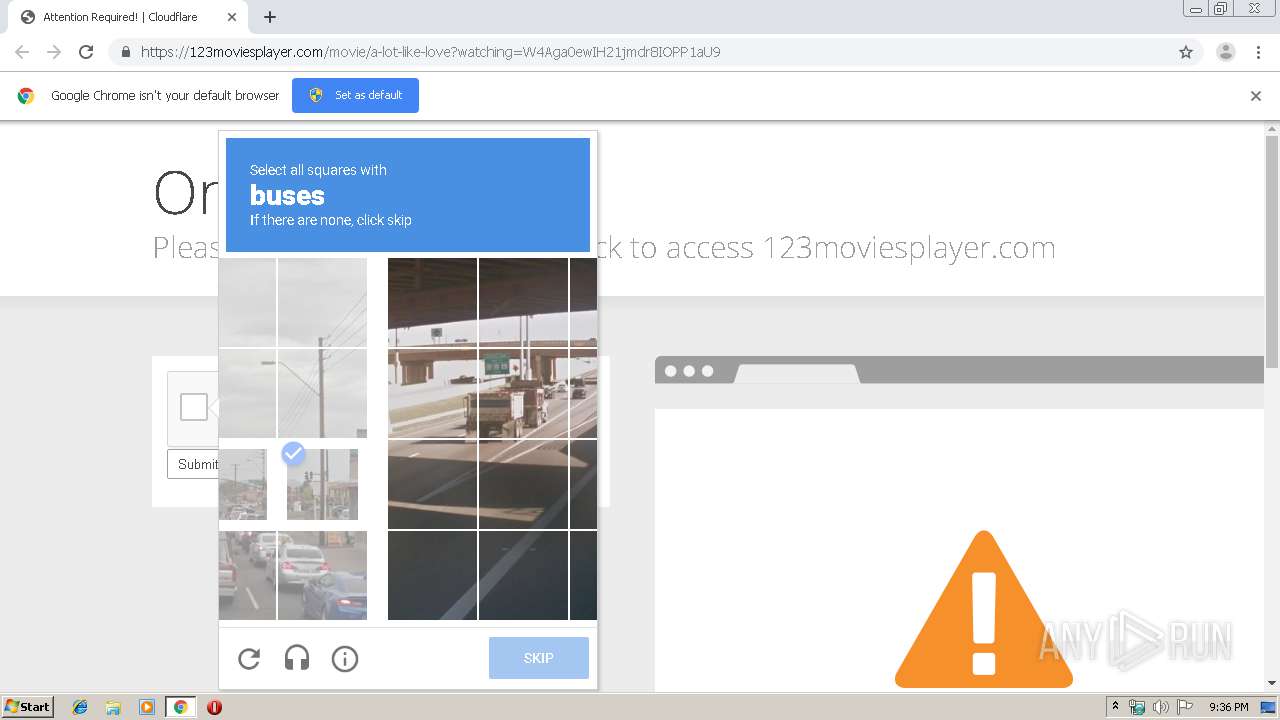Select the captcha tile with blue car in traffic
Screen dimensions: 1280x720
[x=322, y=575]
